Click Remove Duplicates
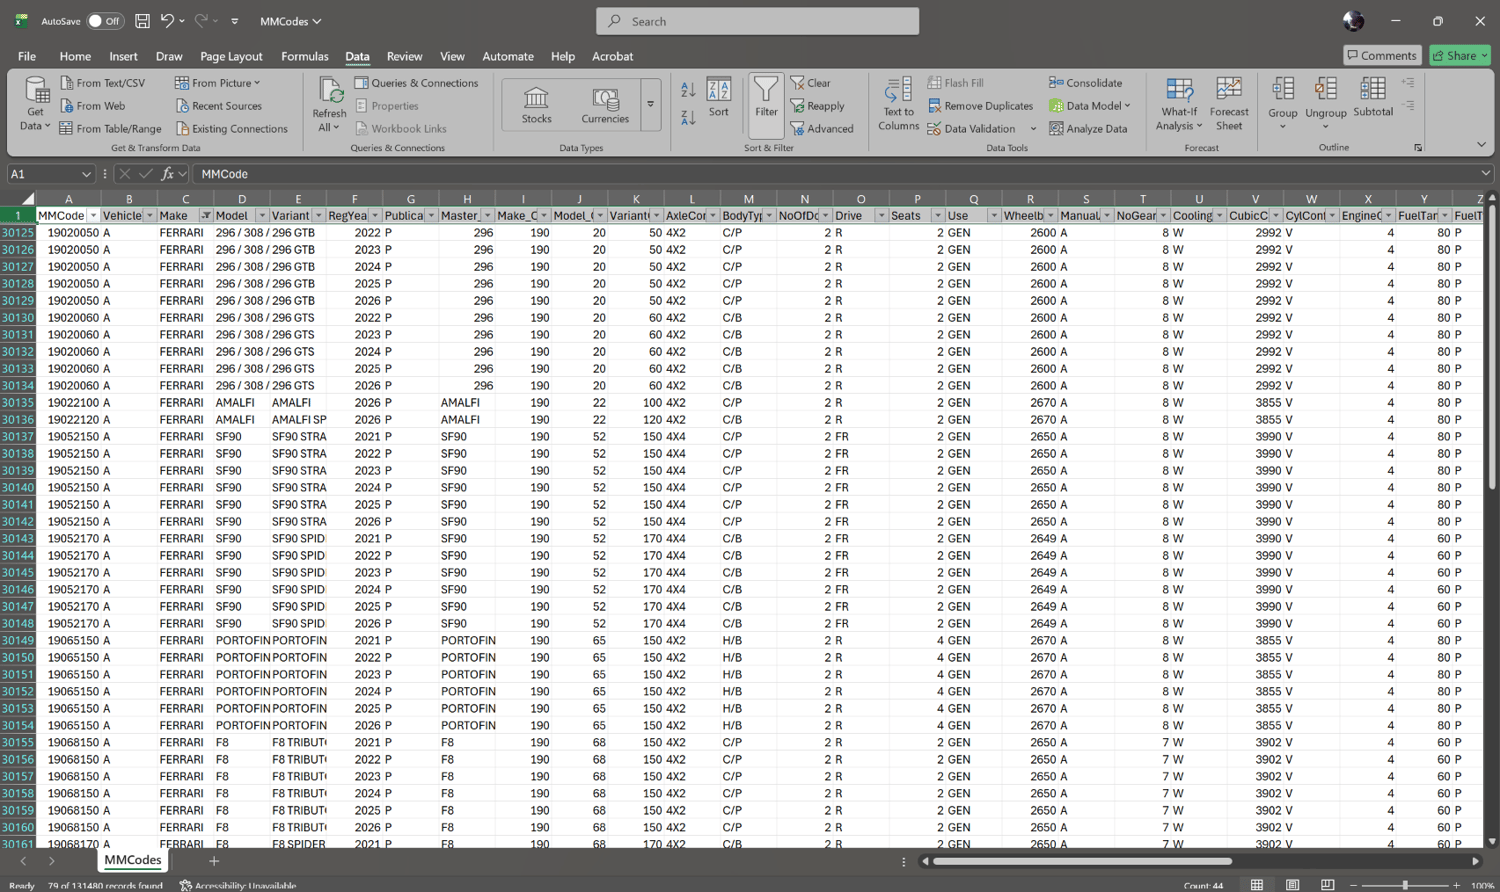 pyautogui.click(x=980, y=106)
